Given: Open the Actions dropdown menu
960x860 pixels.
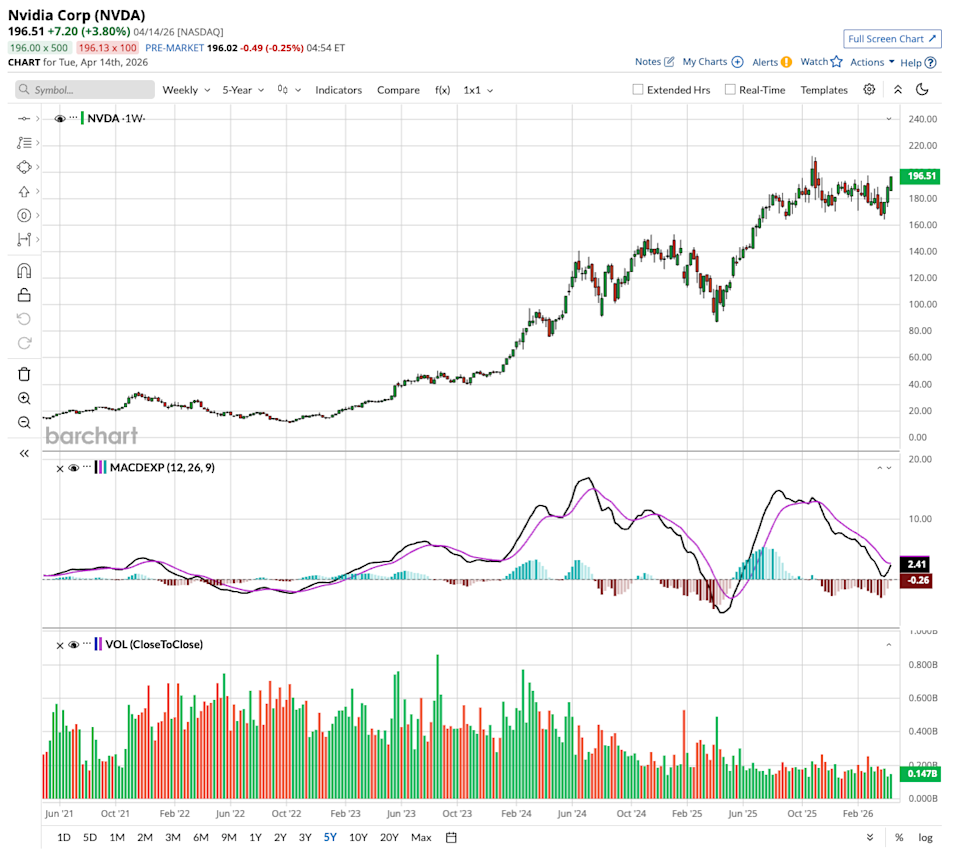Looking at the screenshot, I should point(872,62).
